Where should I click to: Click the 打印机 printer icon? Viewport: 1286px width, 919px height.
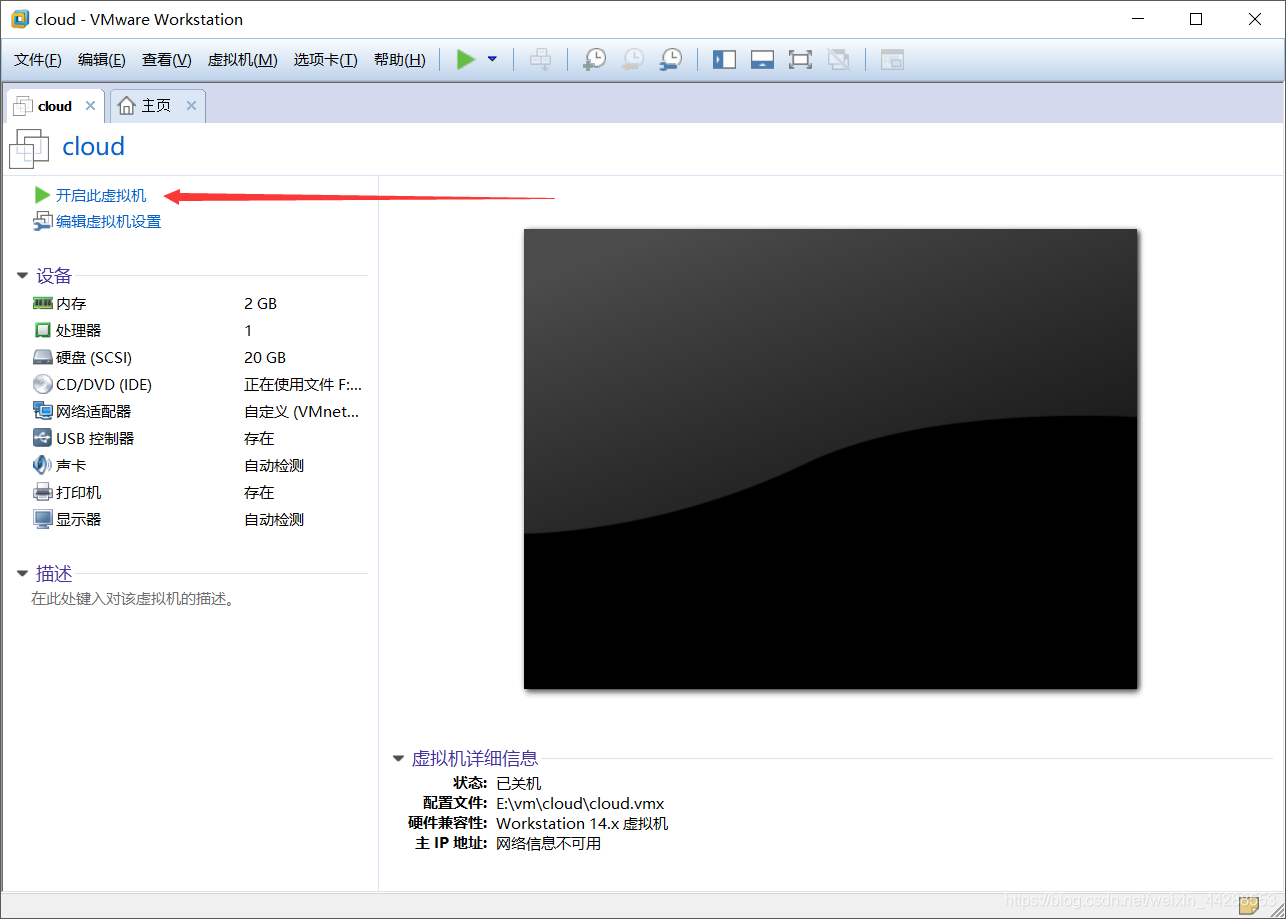42,492
